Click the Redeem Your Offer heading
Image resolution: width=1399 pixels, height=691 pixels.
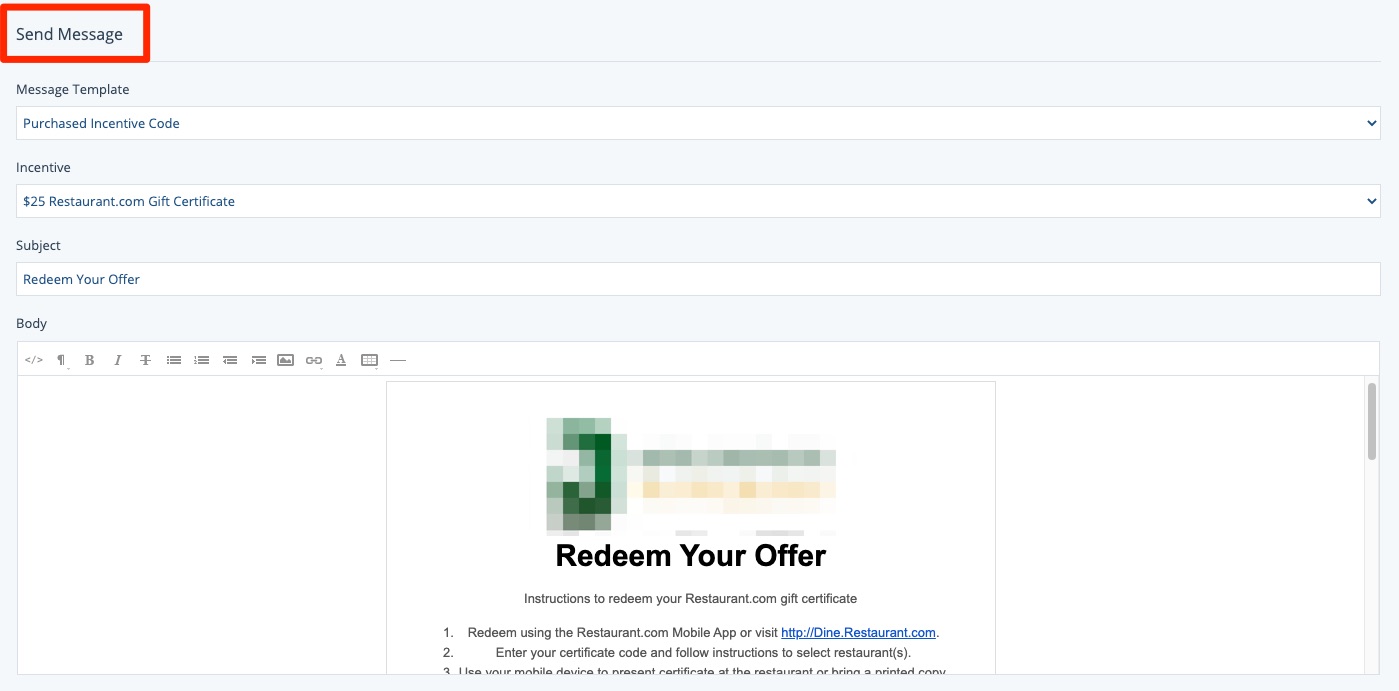(x=691, y=555)
